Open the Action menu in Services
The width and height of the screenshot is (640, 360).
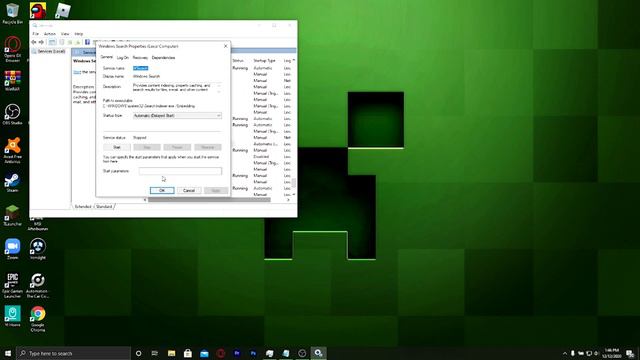49,34
